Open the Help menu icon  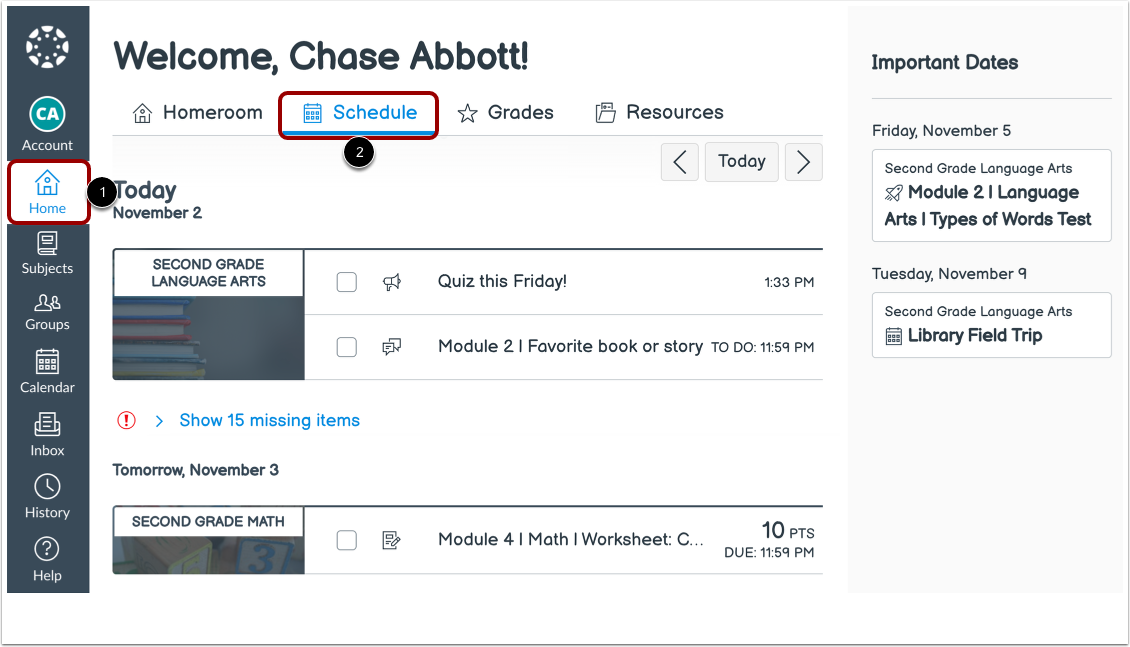click(x=47, y=560)
